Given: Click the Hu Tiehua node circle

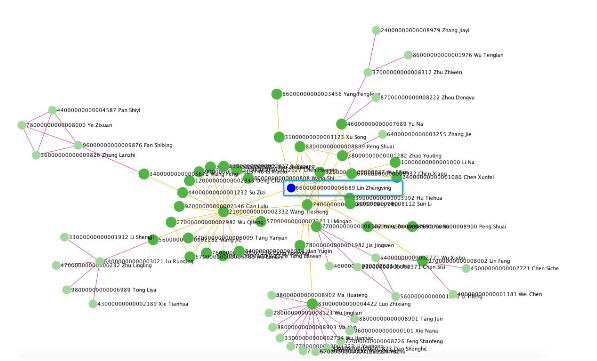Looking at the screenshot, I should [x=350, y=198].
